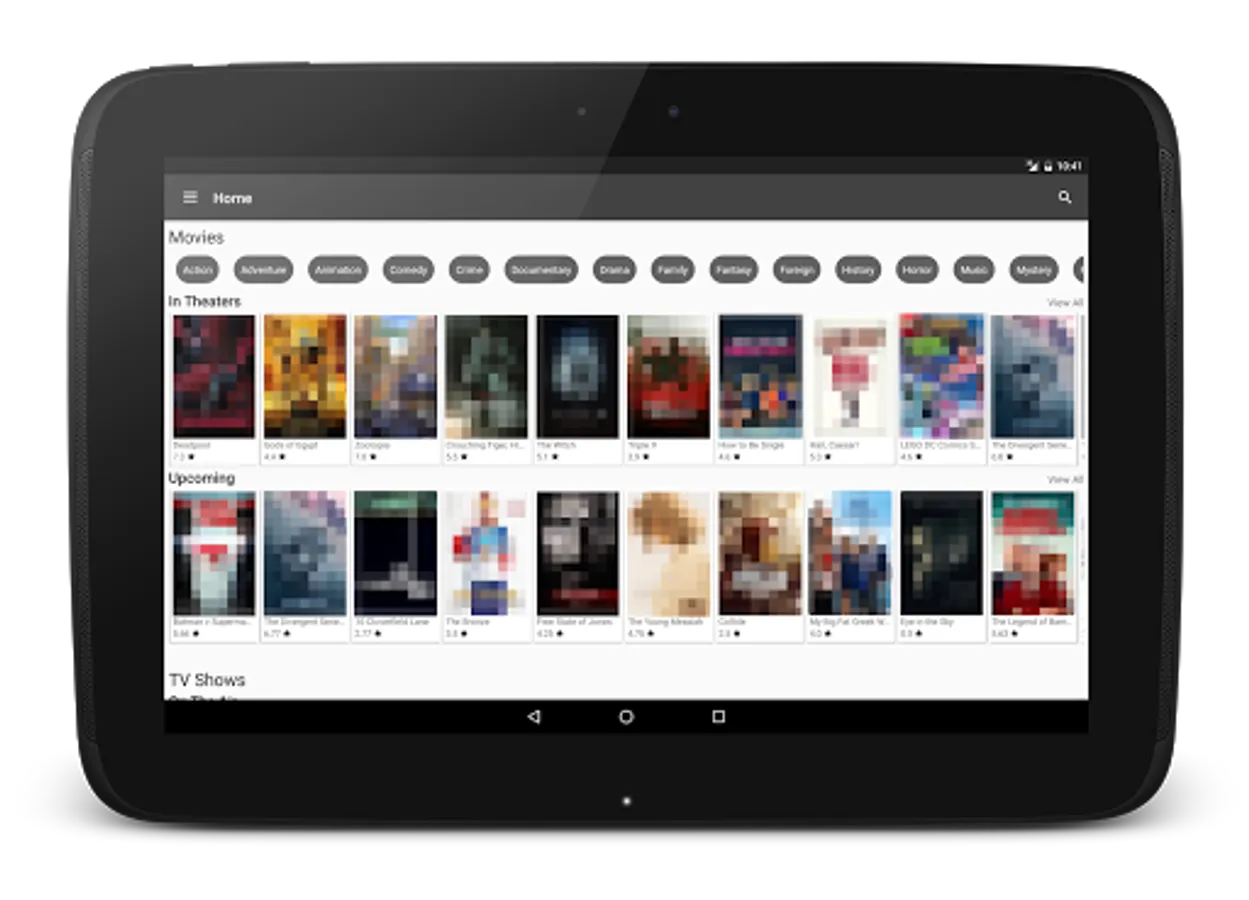Image resolution: width=1249 pixels, height=900 pixels.
Task: Open the My Big Fat Greek Wedding card
Action: coord(851,565)
